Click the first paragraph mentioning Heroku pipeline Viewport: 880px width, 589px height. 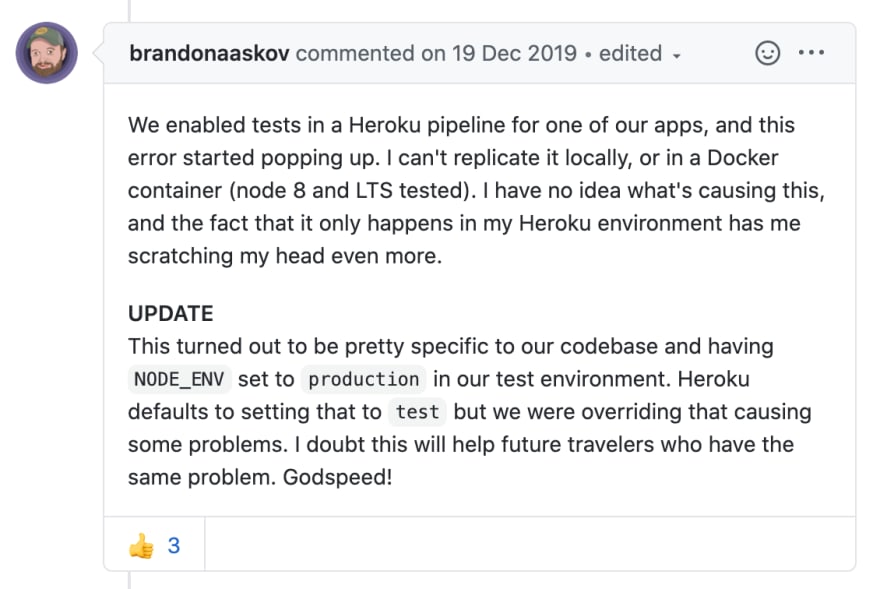point(476,190)
